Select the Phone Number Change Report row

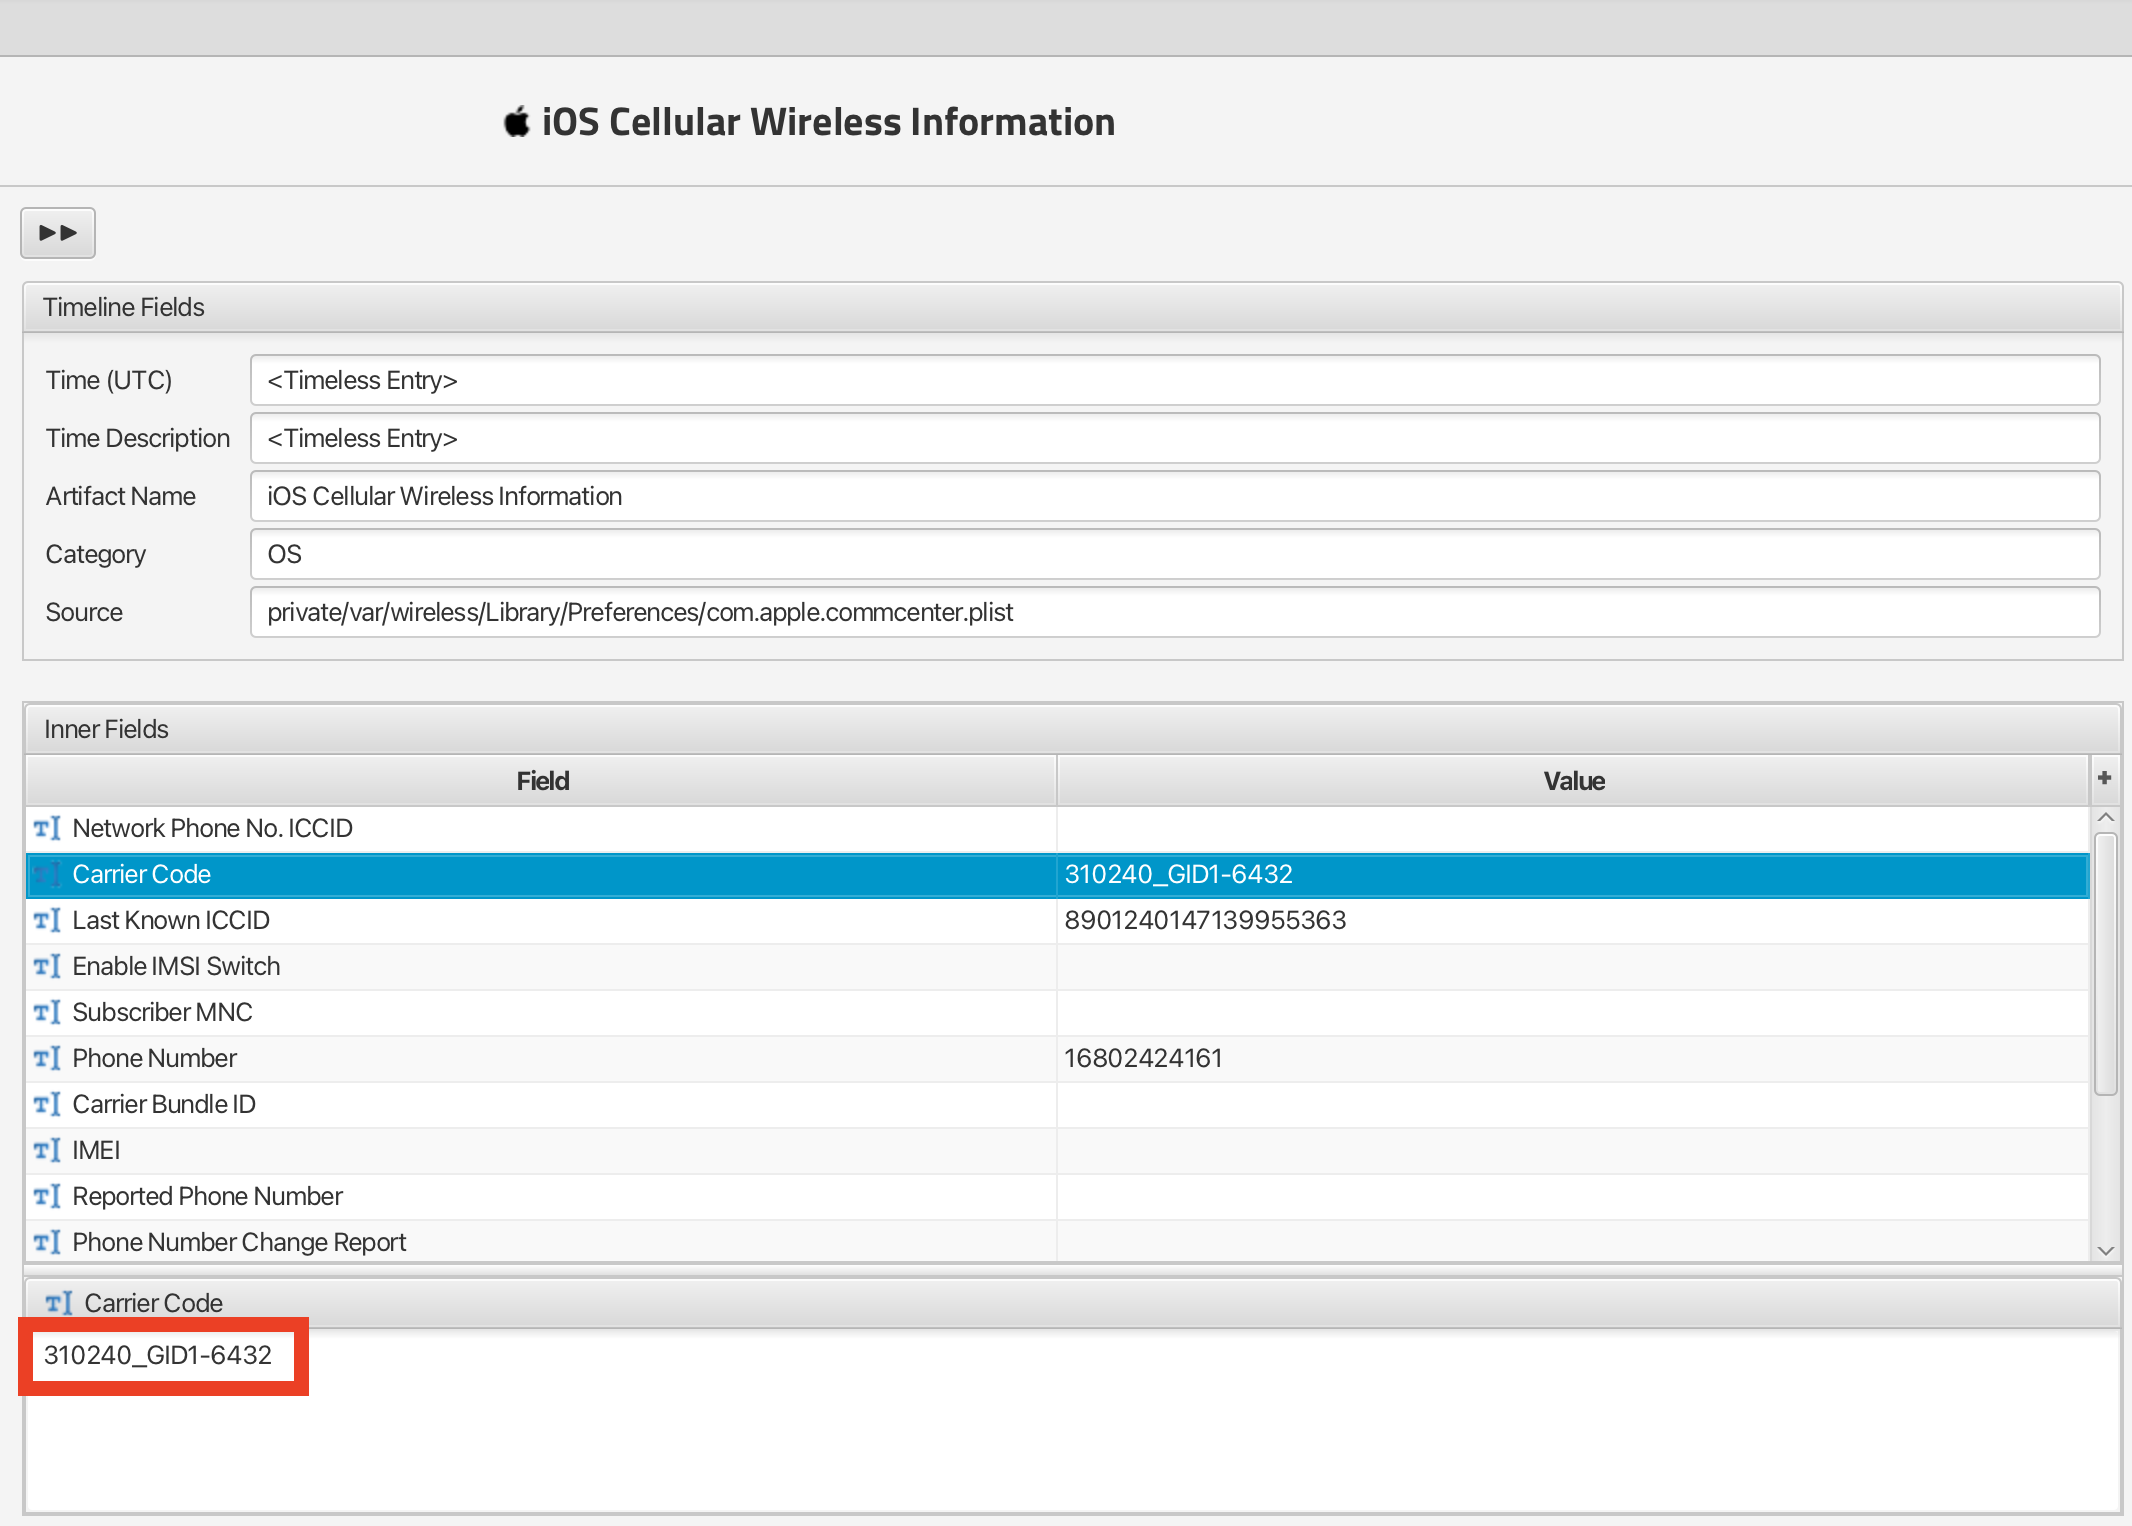click(1057, 1241)
